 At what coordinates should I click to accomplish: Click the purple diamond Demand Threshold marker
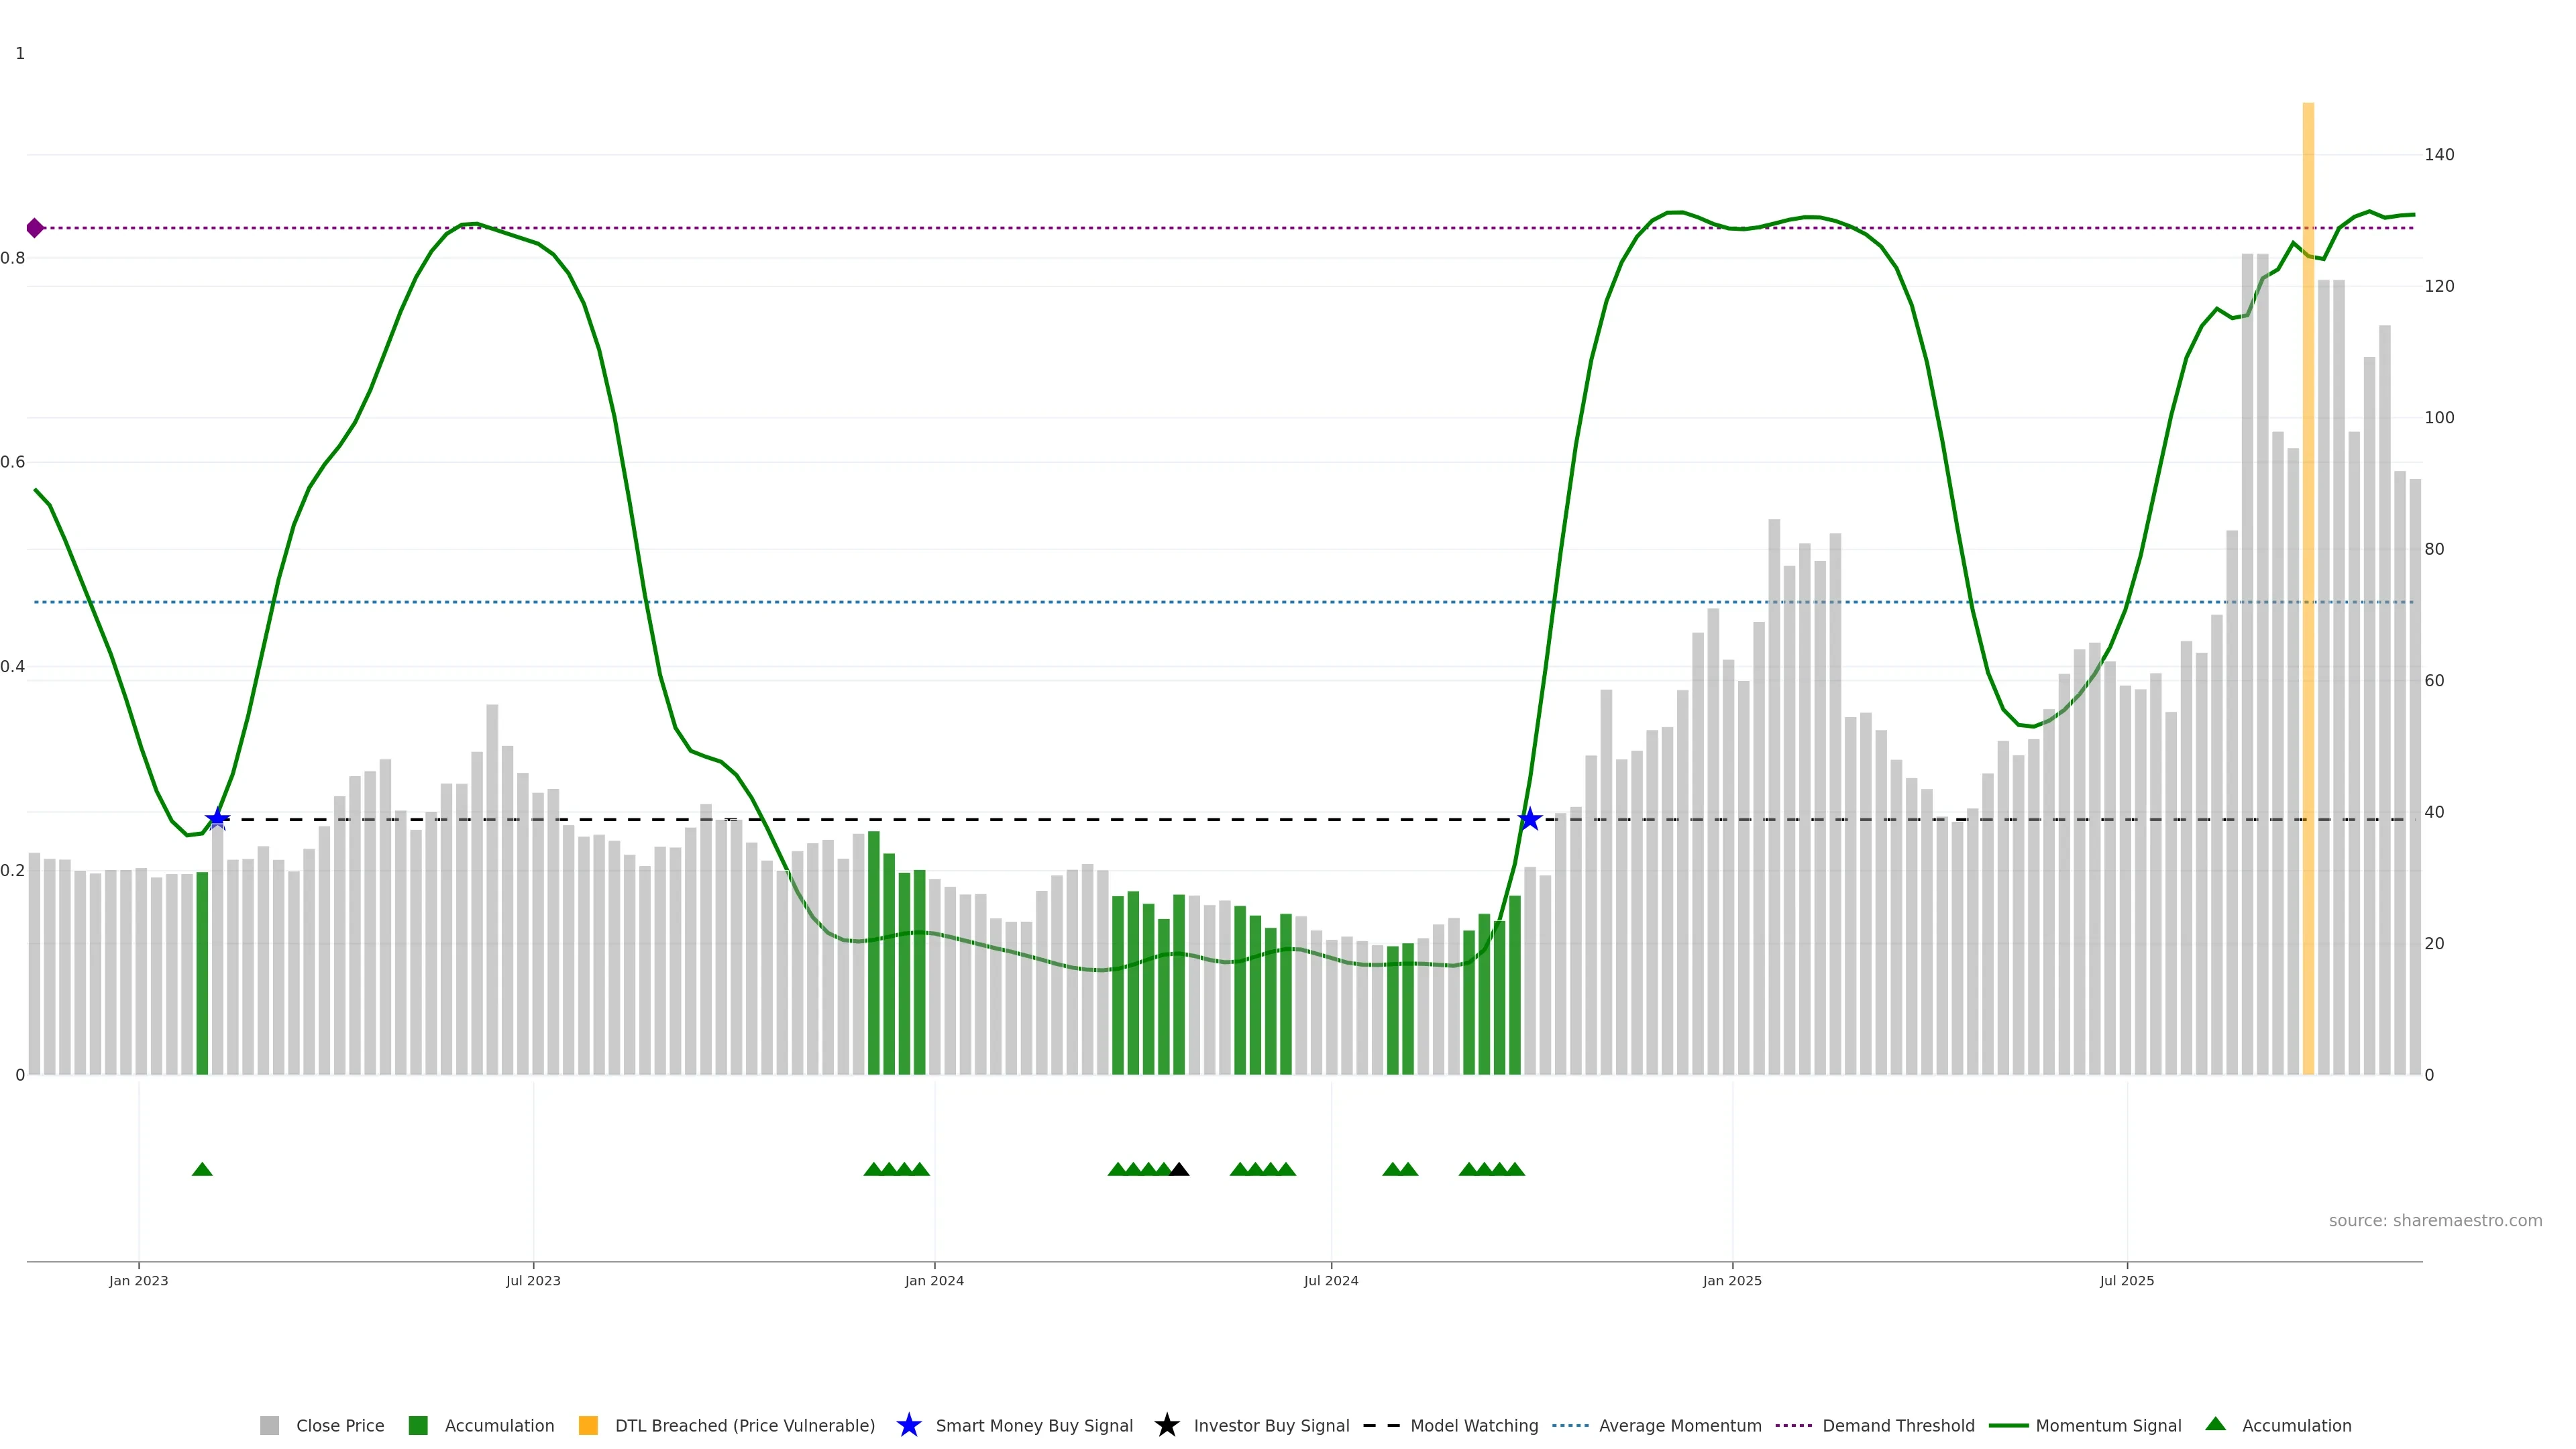[x=35, y=228]
